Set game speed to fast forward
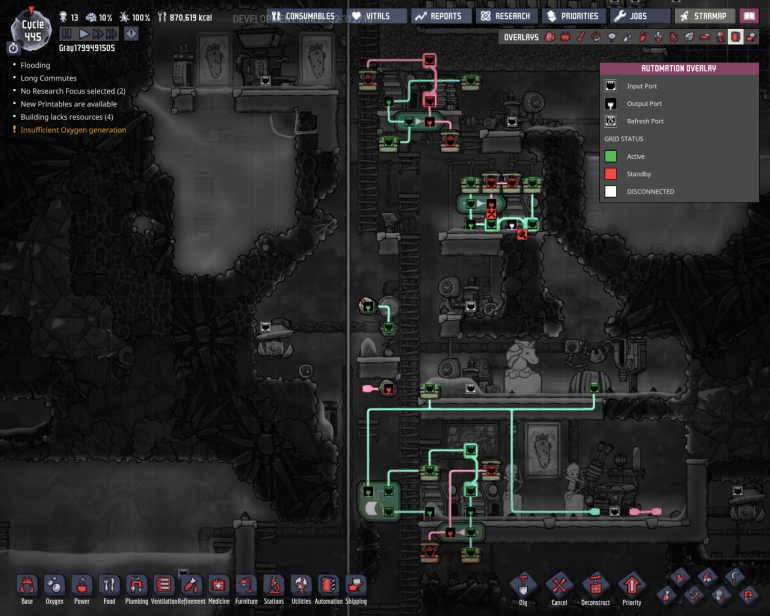Viewport: 770px width, 616px height. [97, 34]
